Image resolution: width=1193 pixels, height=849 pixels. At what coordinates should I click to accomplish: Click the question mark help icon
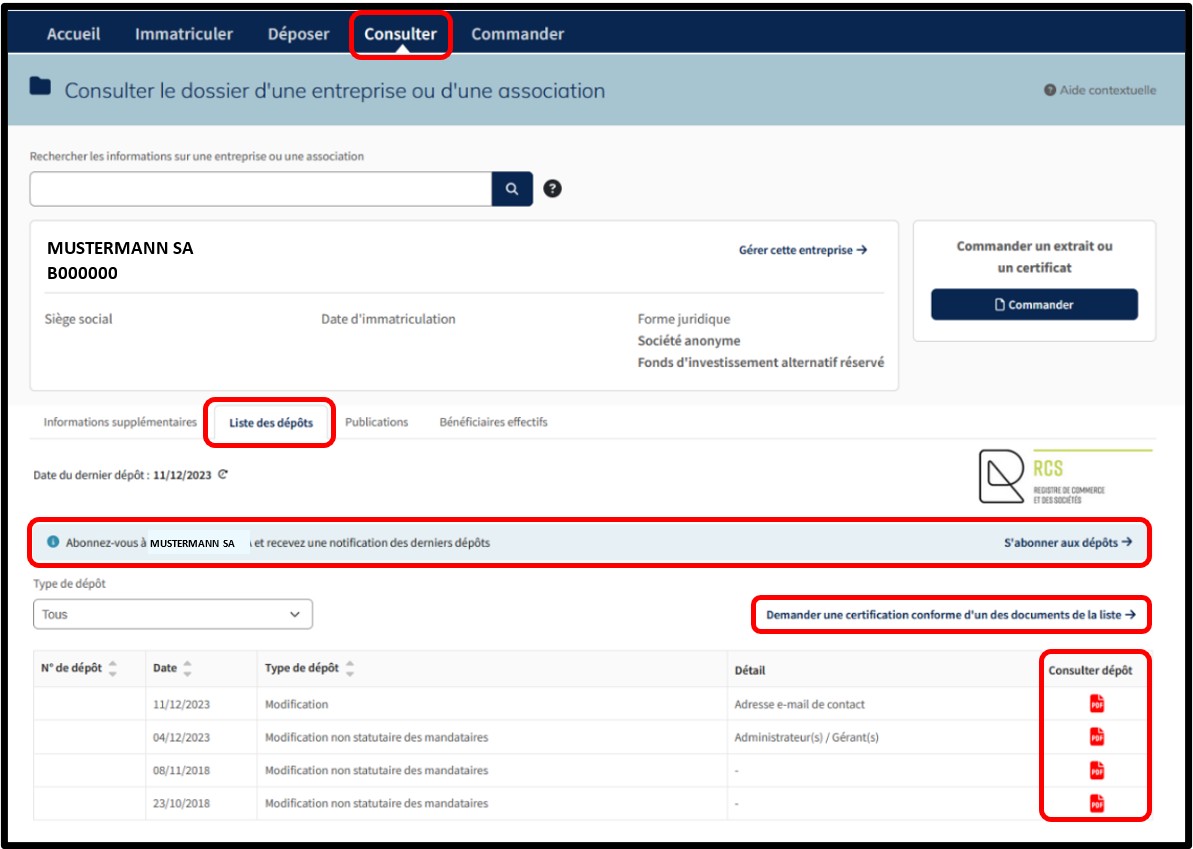[552, 189]
